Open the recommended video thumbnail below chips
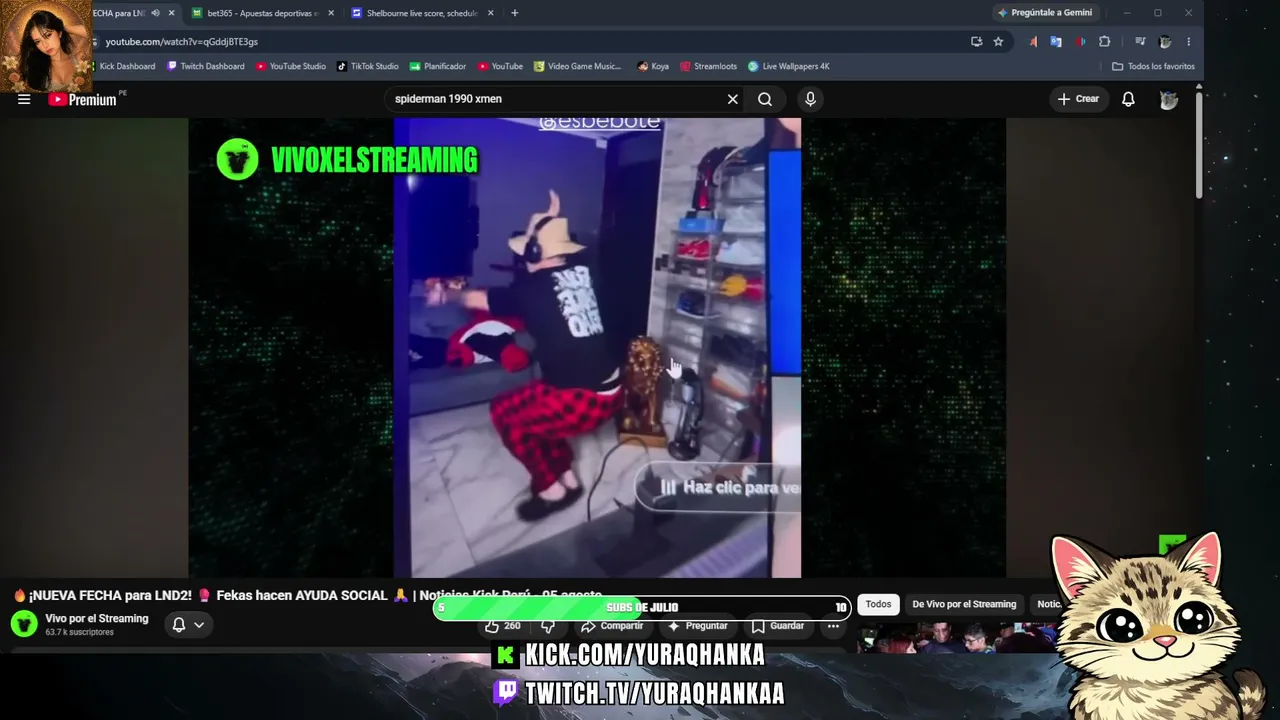Screen dimensions: 1280x720 pos(955,637)
